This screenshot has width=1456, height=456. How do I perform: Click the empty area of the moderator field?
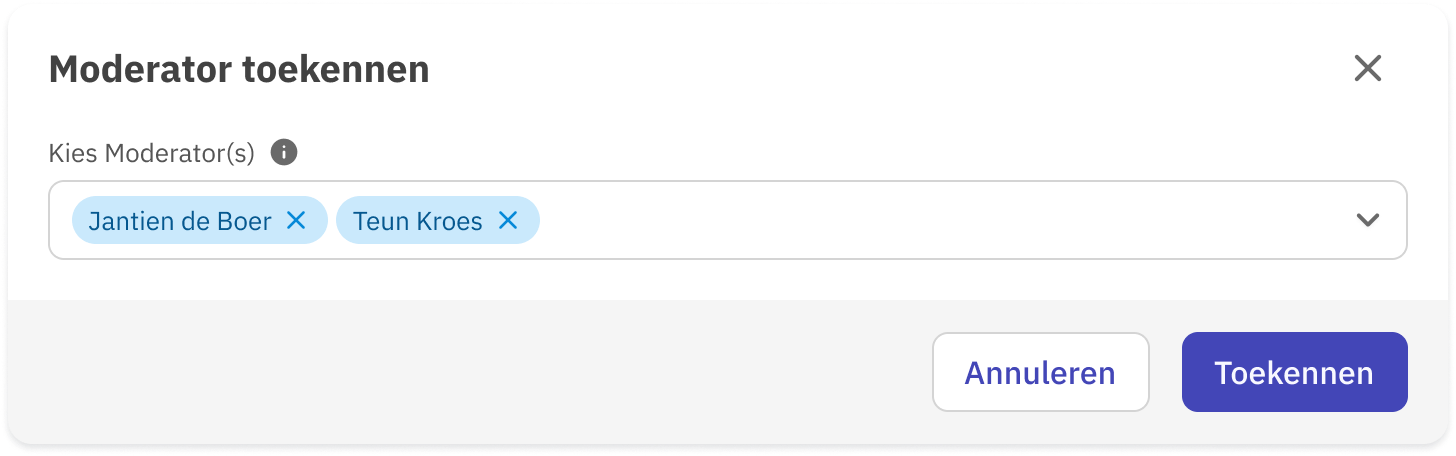[x=940, y=220]
